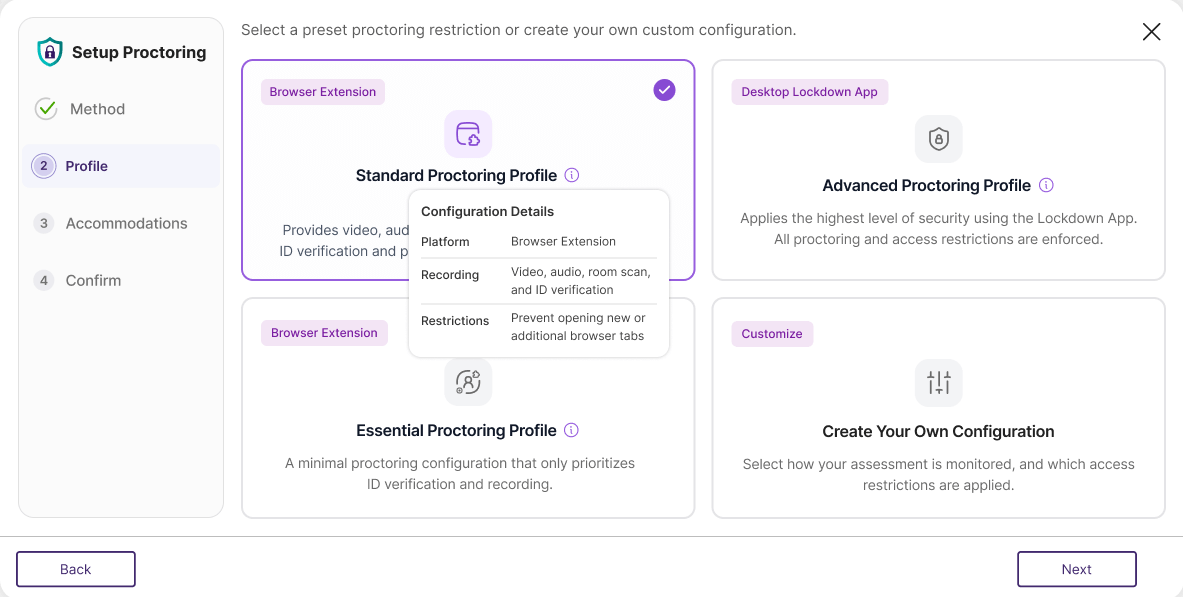Click the sliders icon on Create Your Own Configuration
This screenshot has width=1183, height=597.
tap(938, 383)
